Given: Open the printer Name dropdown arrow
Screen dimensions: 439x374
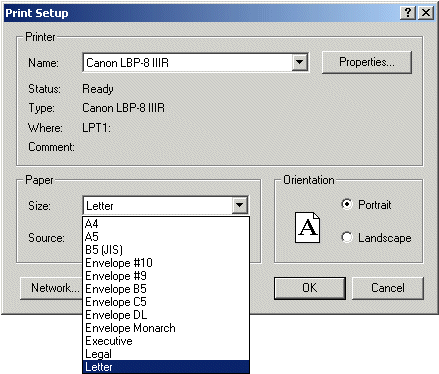Looking at the screenshot, I should click(x=299, y=62).
